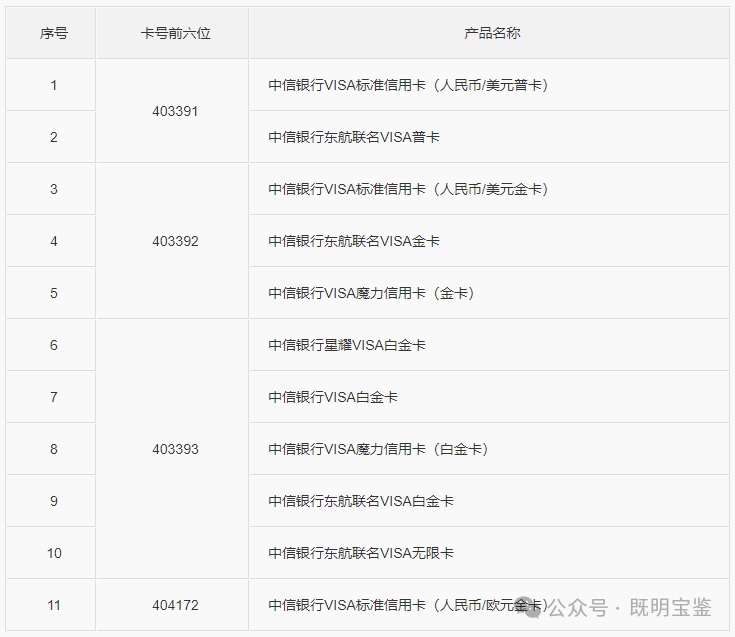Click 中信银行东航联名VISA金卡 product name
This screenshot has width=735, height=637.
pyautogui.click(x=354, y=241)
